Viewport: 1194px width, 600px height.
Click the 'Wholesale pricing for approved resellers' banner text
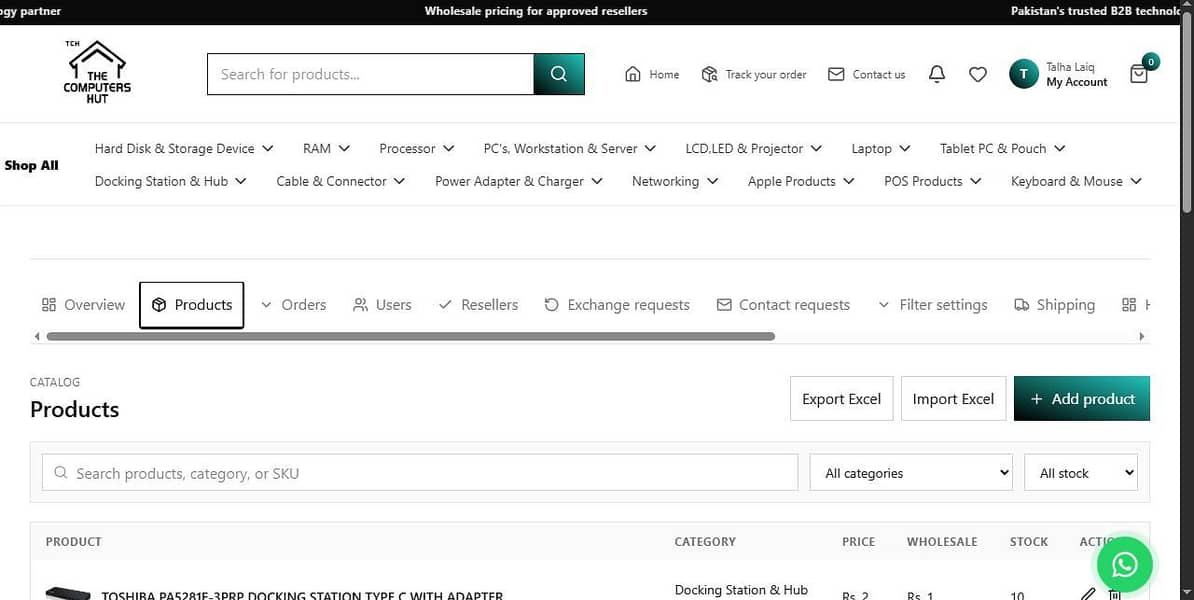point(536,11)
